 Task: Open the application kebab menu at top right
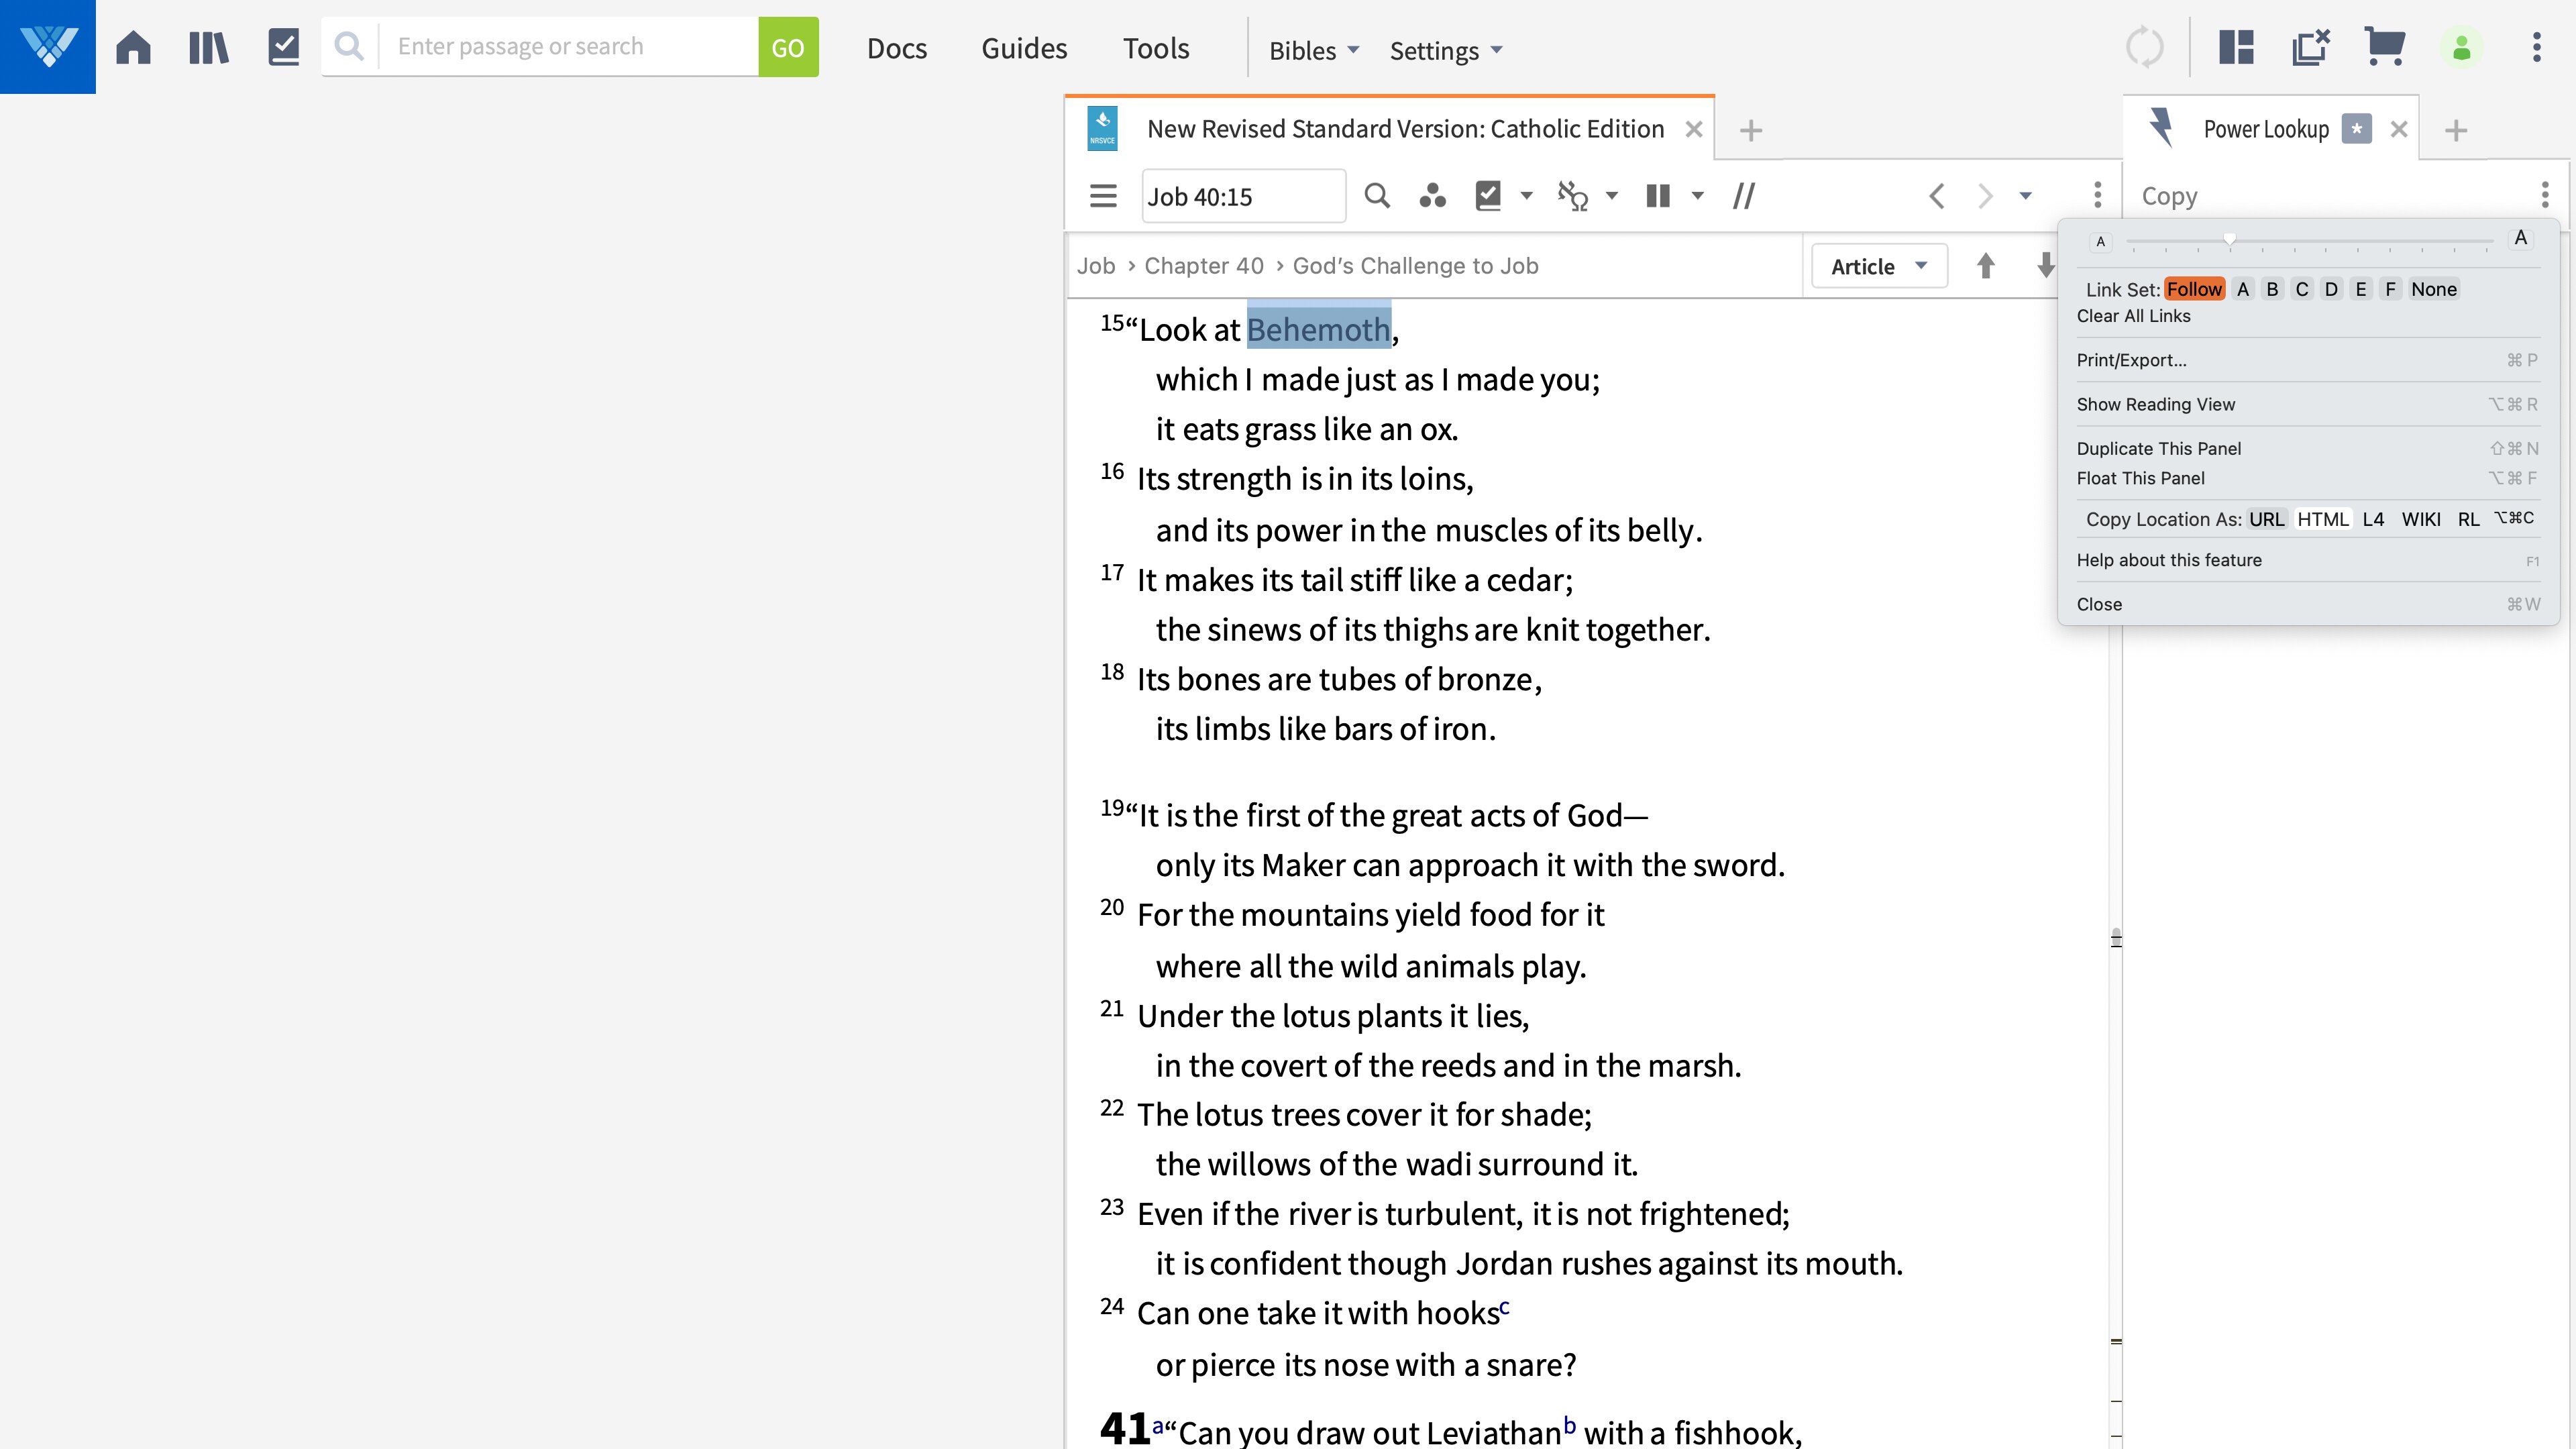point(2537,47)
